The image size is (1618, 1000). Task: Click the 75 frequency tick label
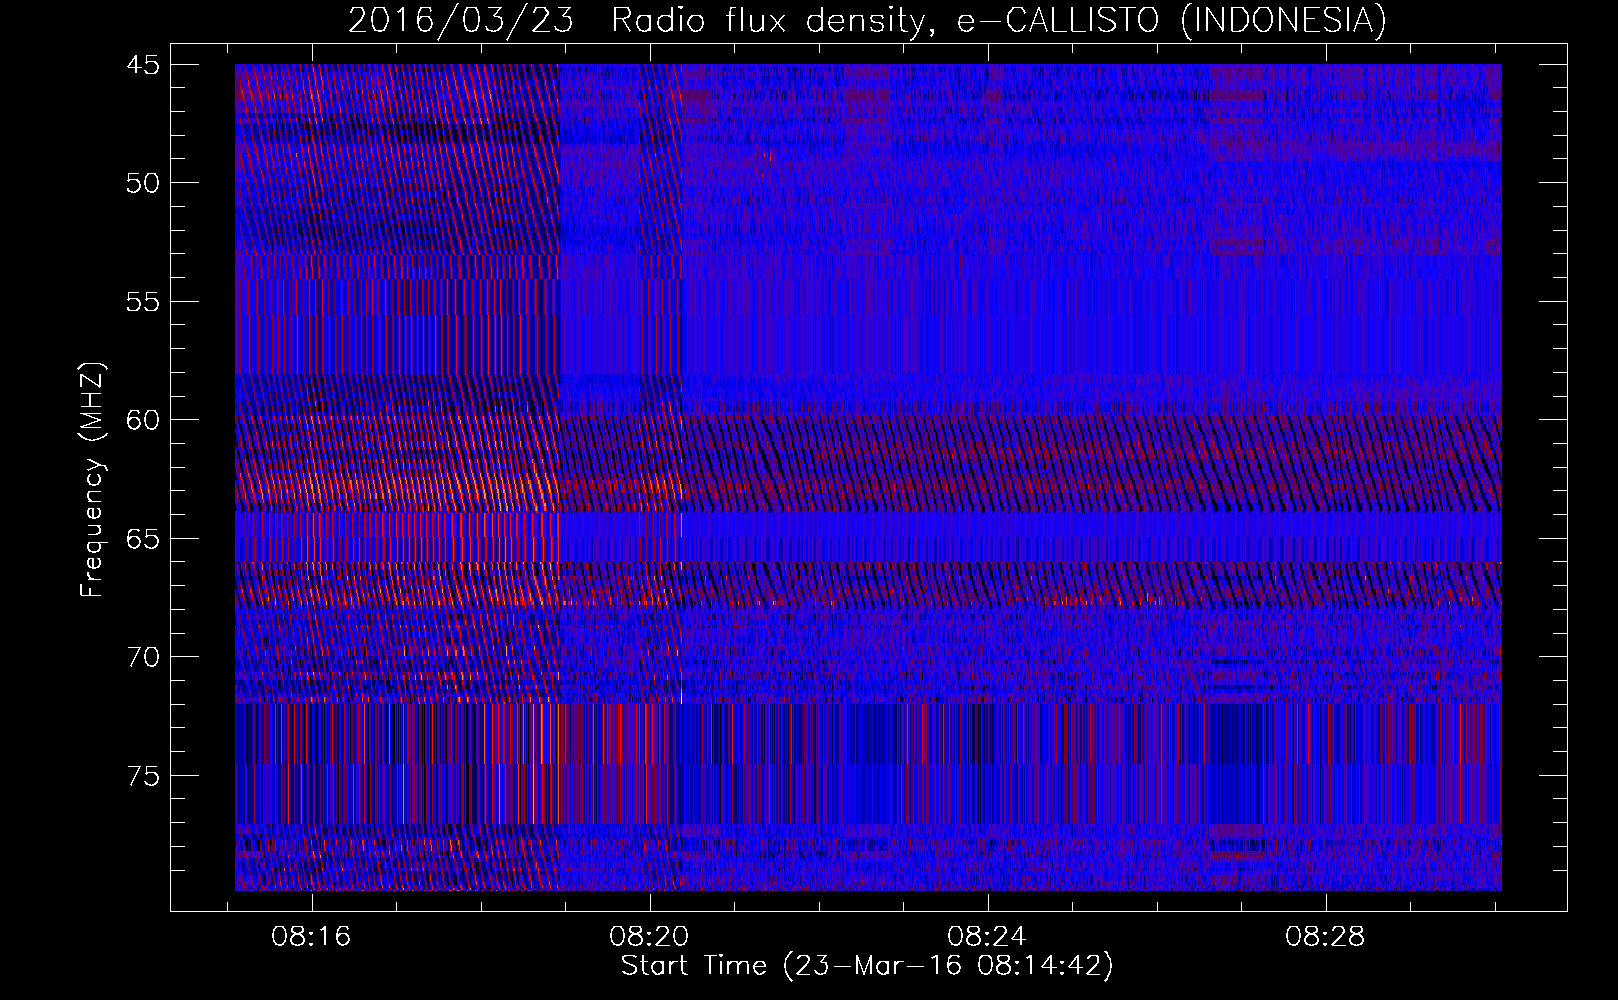coord(143,776)
